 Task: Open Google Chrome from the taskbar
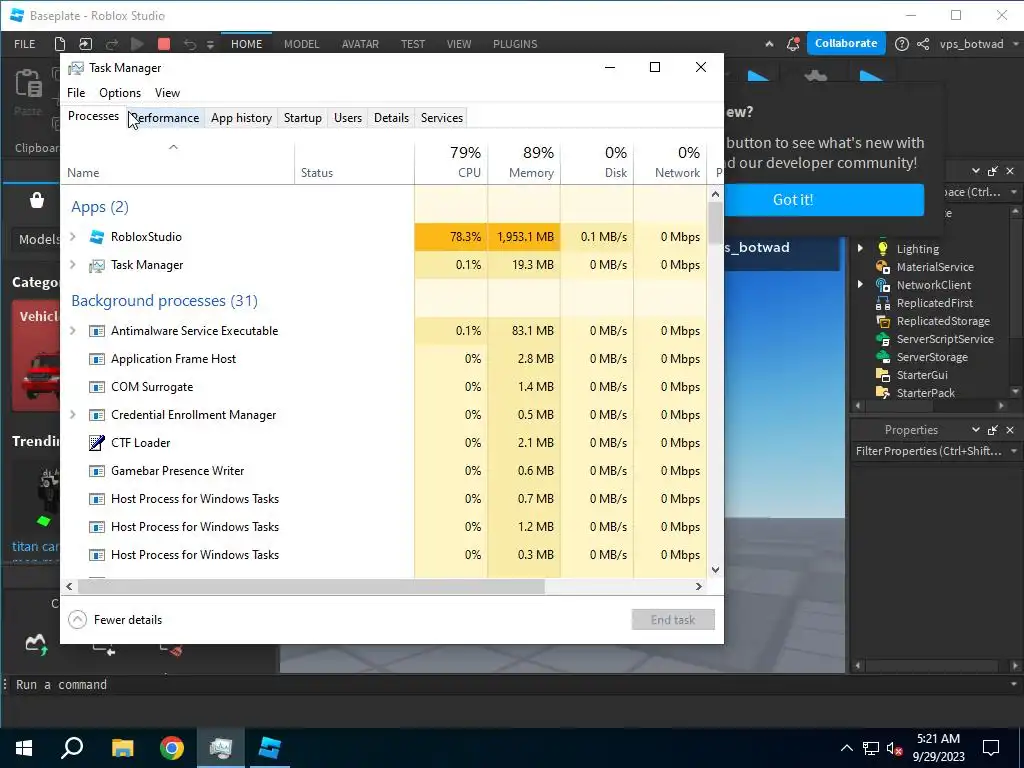tap(172, 748)
